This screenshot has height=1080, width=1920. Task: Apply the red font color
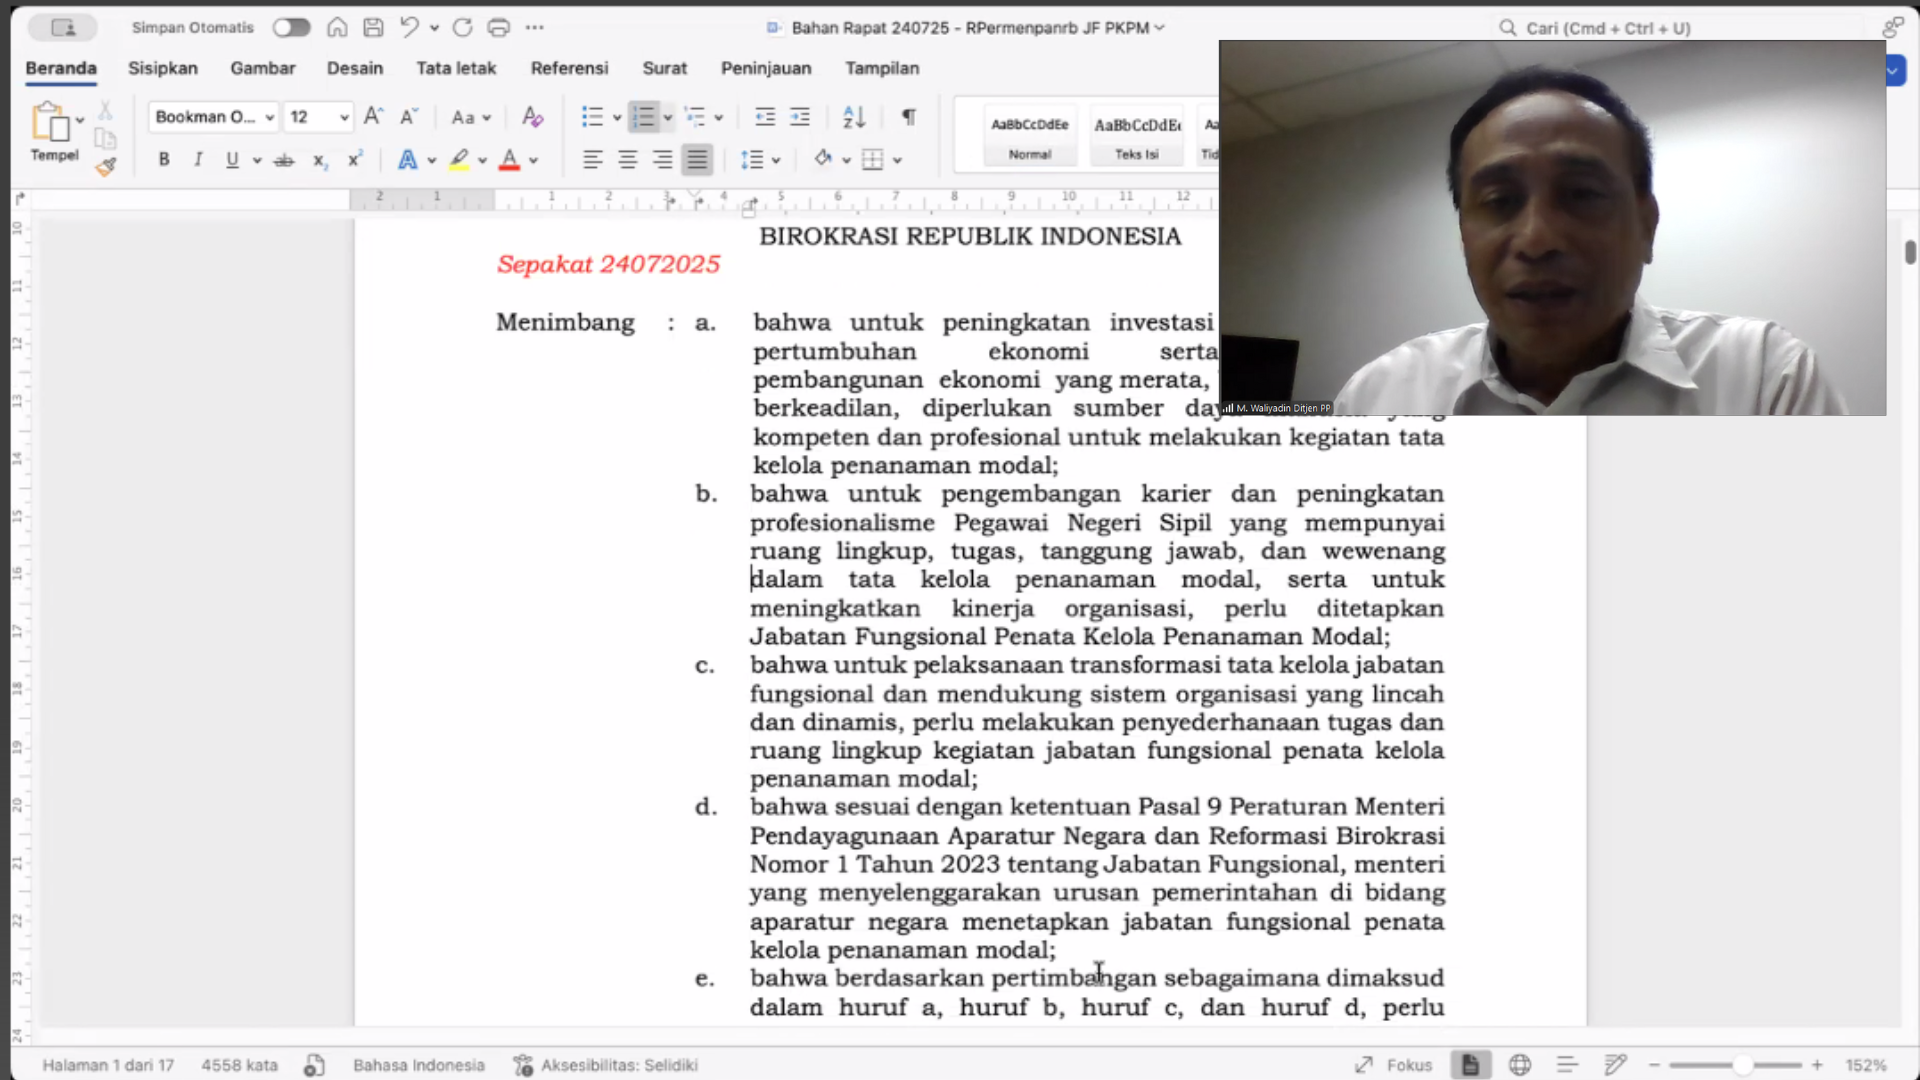pyautogui.click(x=509, y=159)
